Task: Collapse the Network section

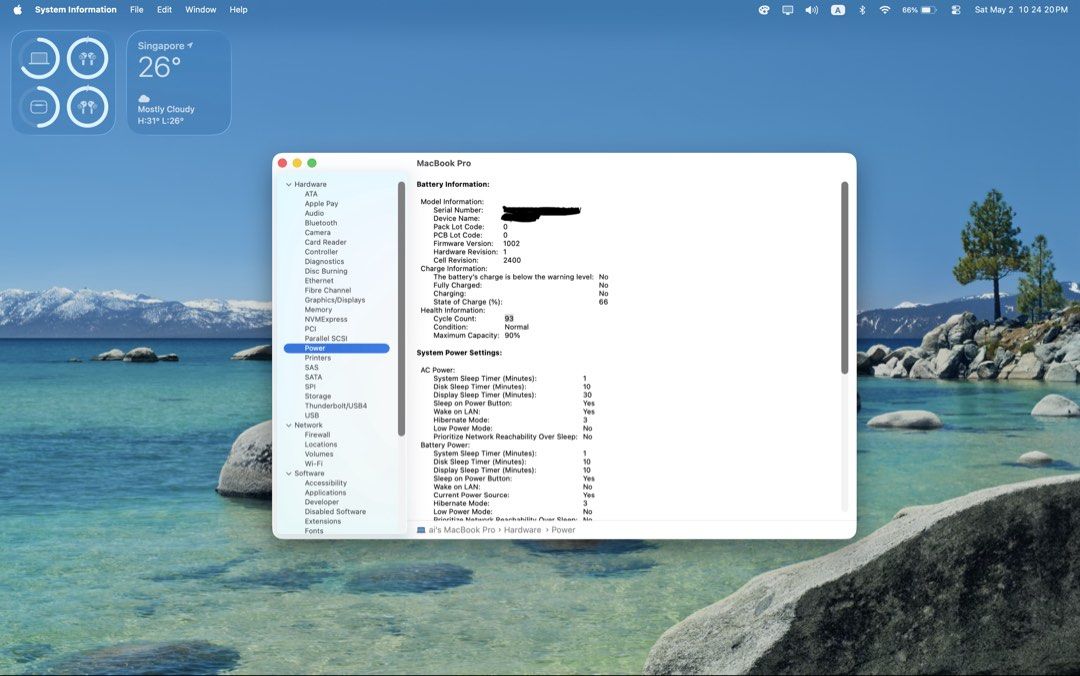Action: 289,425
